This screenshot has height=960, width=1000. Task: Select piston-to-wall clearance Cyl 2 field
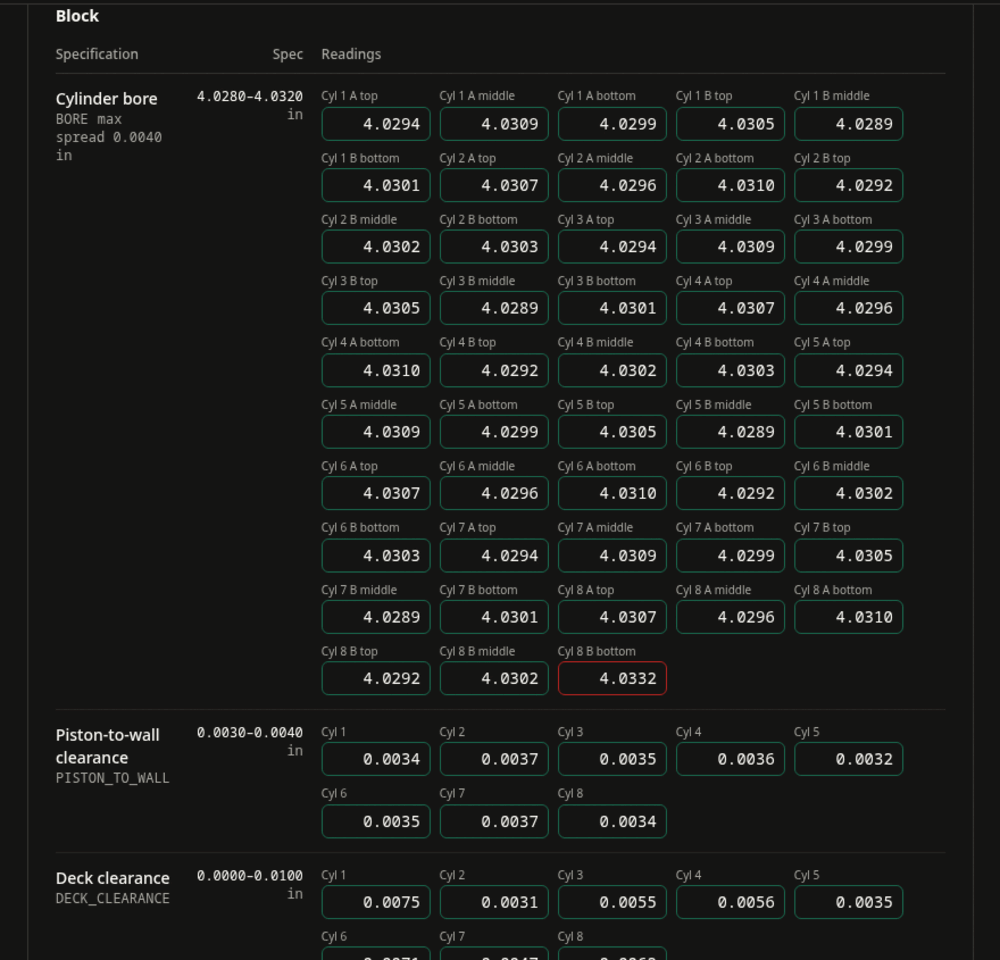click(494, 759)
